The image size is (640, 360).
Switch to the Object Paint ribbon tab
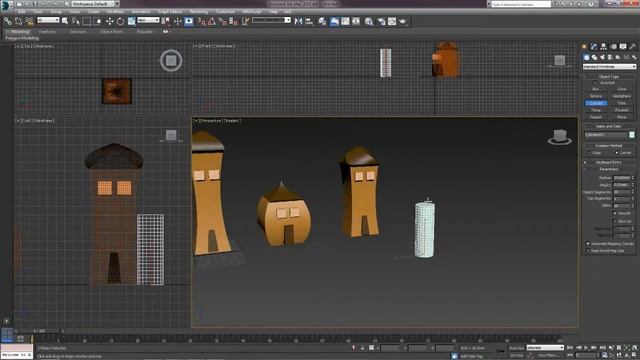[111, 31]
